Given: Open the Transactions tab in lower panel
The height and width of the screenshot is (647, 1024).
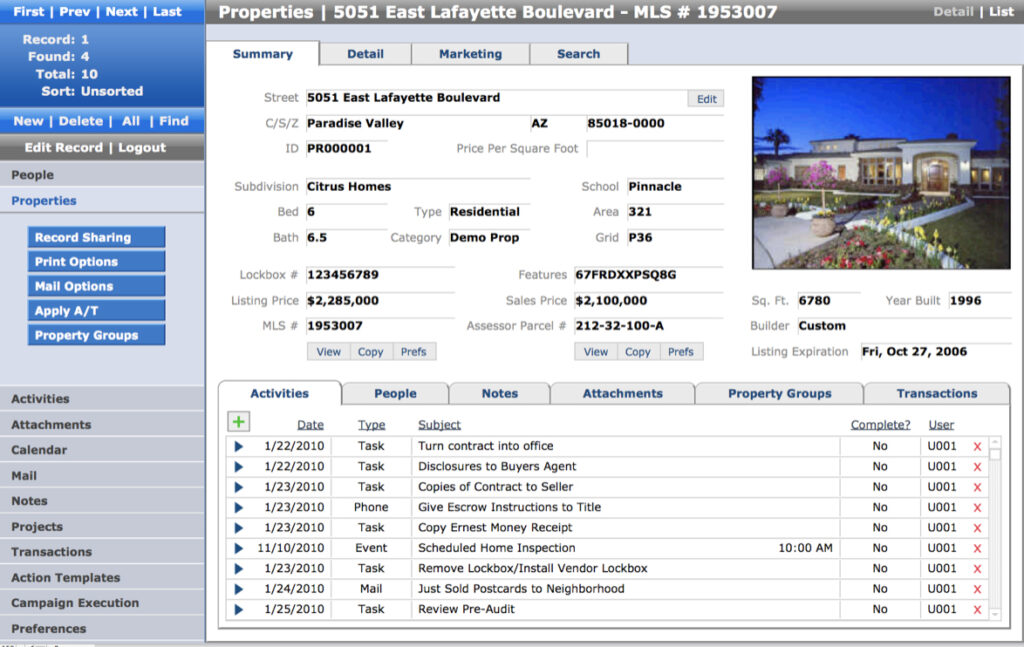Looking at the screenshot, I should [x=936, y=394].
